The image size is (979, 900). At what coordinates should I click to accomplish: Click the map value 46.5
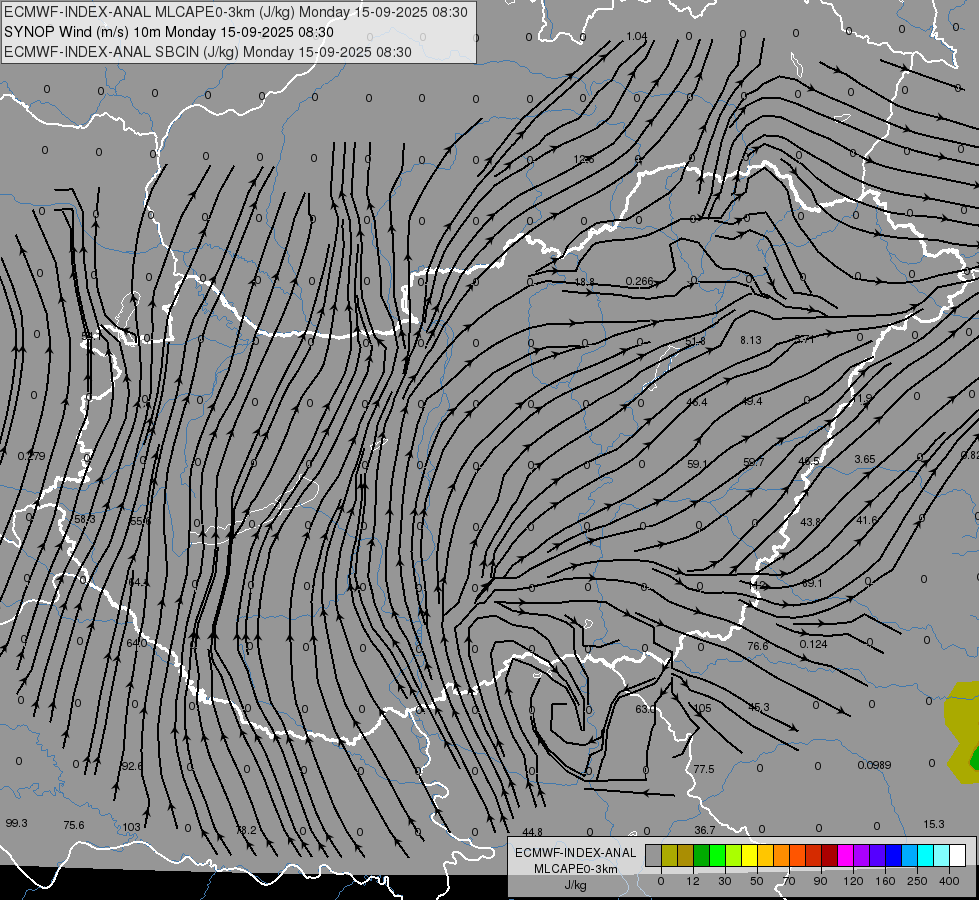tap(809, 461)
